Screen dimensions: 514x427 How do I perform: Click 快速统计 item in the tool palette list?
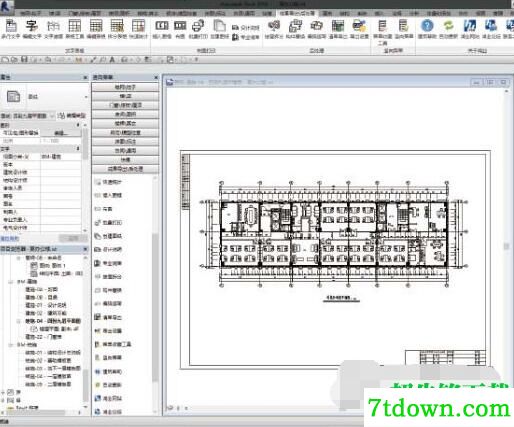tap(108, 182)
